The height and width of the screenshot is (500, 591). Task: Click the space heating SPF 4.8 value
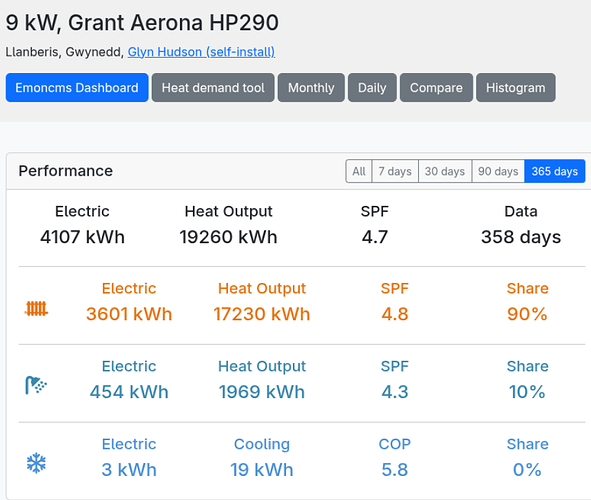click(x=395, y=314)
